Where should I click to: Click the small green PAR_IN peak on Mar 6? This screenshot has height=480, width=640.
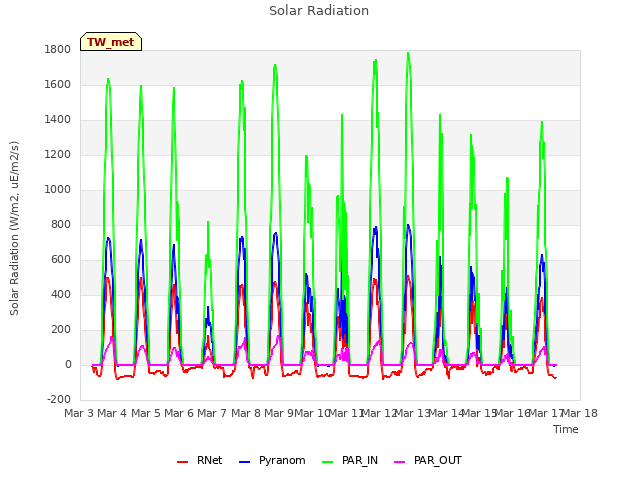click(x=208, y=222)
